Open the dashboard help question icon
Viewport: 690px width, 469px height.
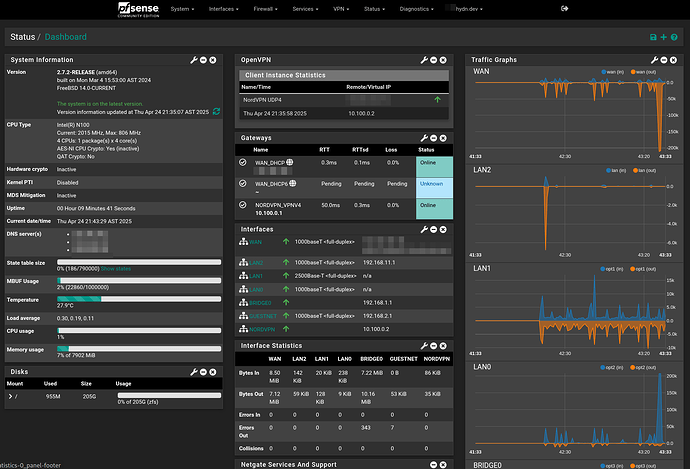point(674,37)
